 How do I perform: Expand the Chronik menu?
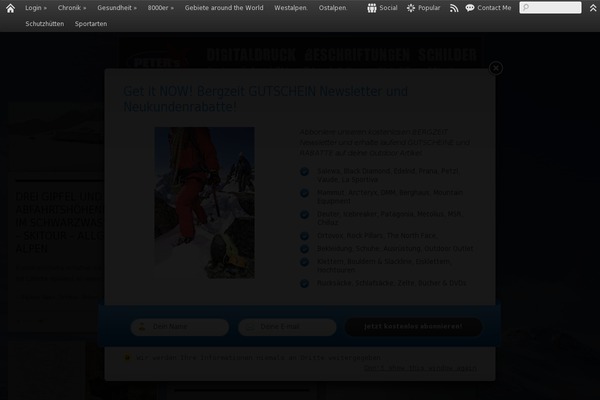pyautogui.click(x=72, y=8)
